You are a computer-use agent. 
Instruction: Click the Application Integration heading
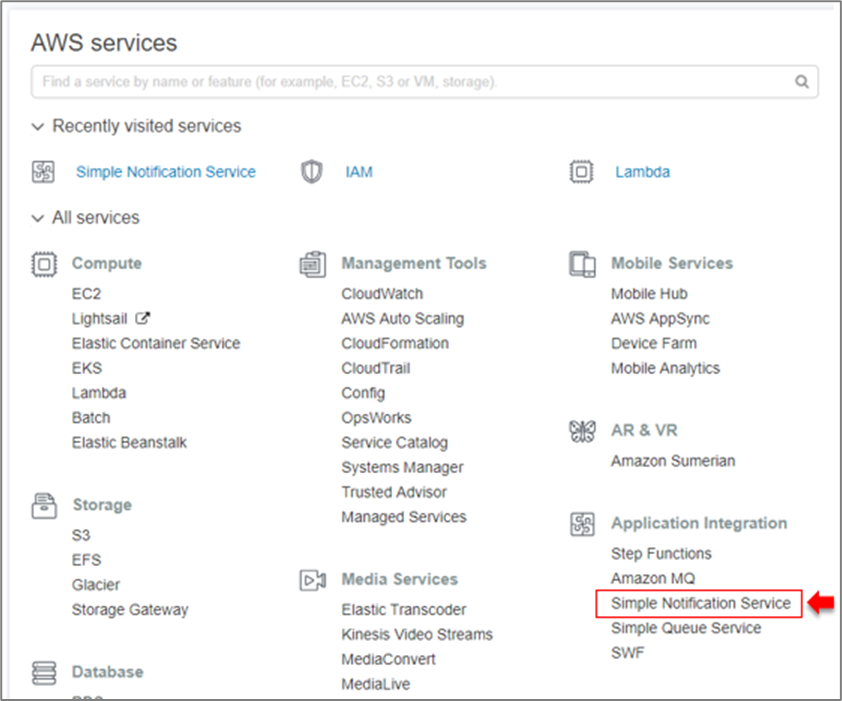pos(699,523)
